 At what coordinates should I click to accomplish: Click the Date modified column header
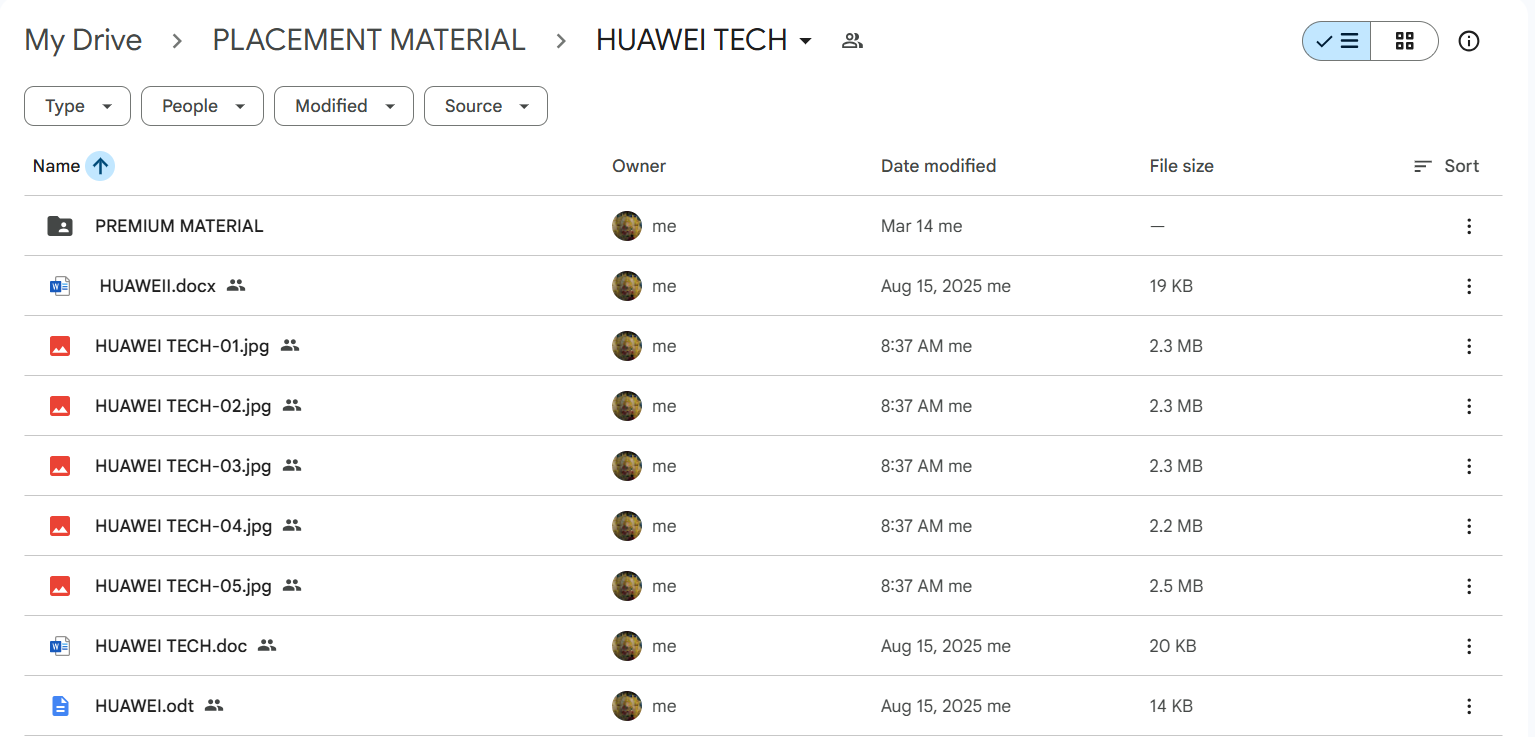coord(938,166)
